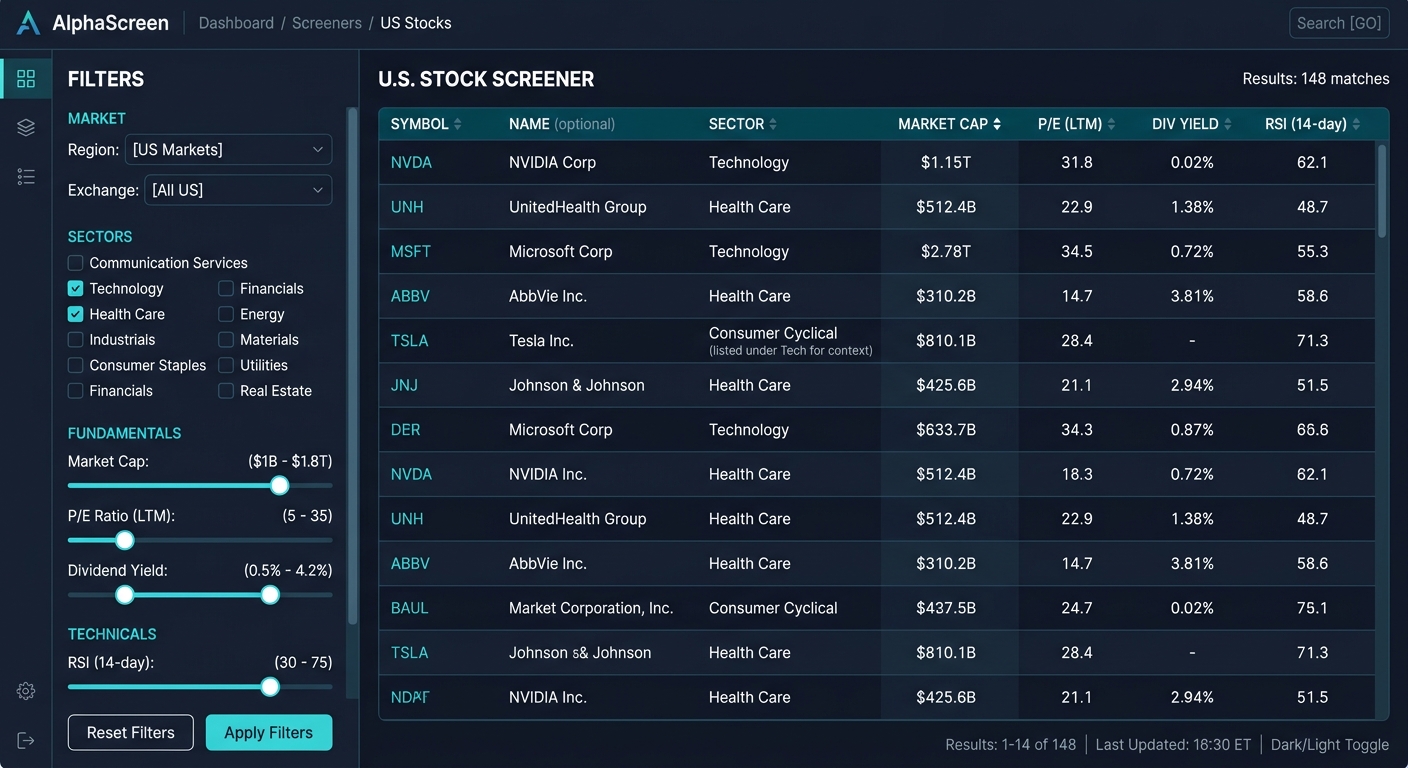Screen dimensions: 1408x768
Task: Enable the Real Estate checkbox
Action: coord(226,391)
